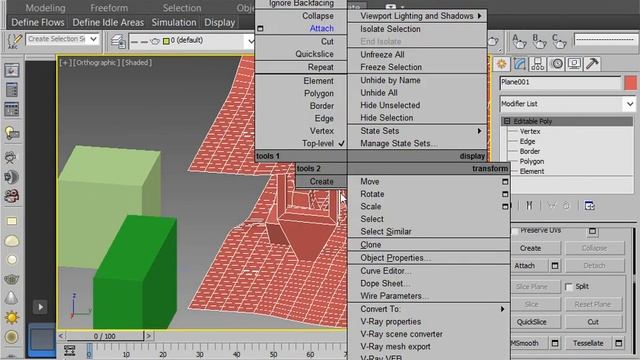640x360 pixels.
Task: Click the named selection sets edit icon
Action: [x=14, y=41]
